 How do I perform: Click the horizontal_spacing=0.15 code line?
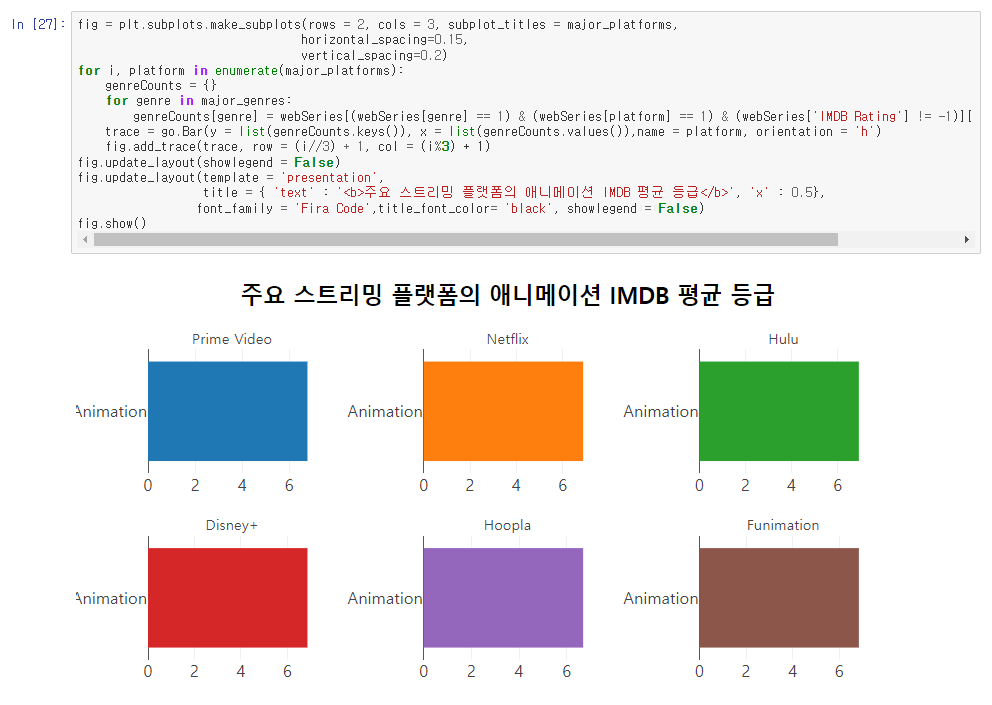(x=384, y=39)
